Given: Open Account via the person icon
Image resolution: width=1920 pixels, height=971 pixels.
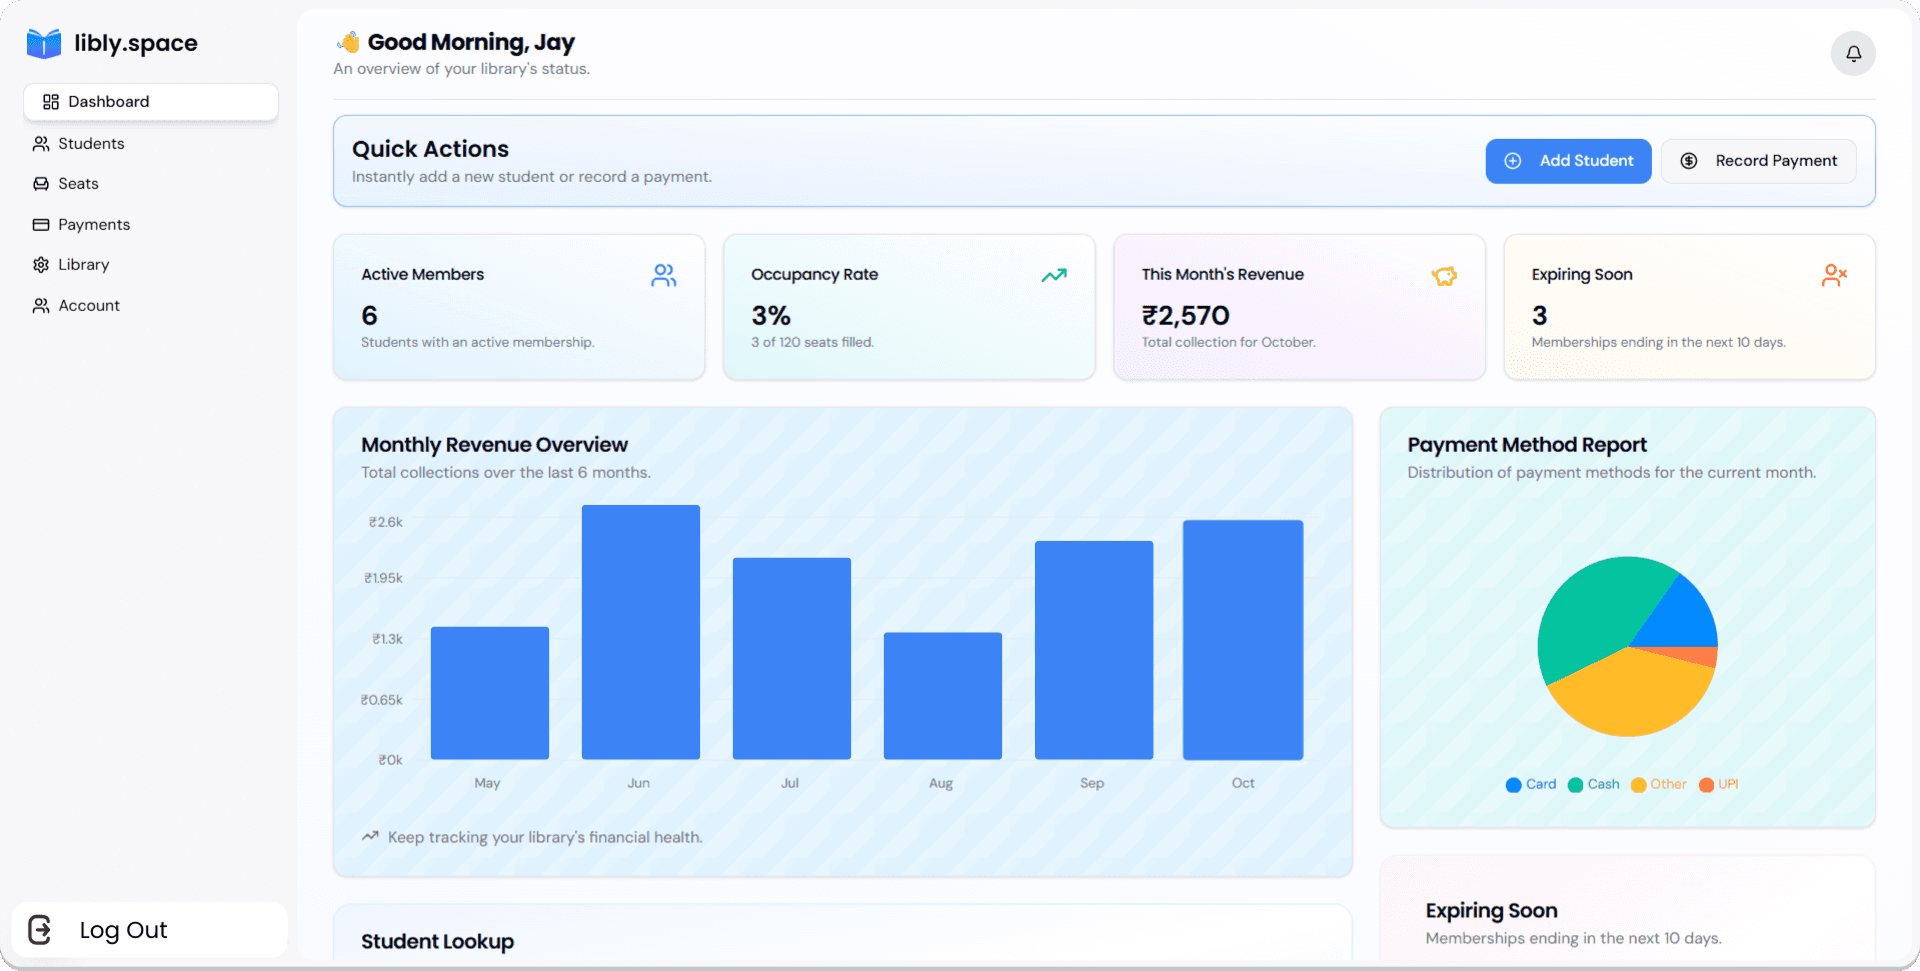Looking at the screenshot, I should click(x=40, y=305).
